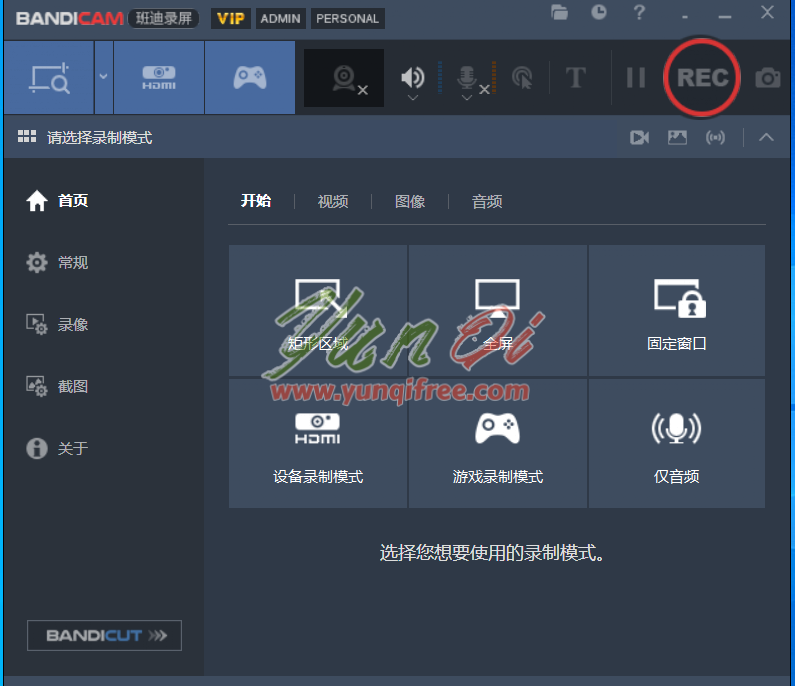795x686 pixels.
Task: Minimize the Bandicam window
Action: pos(725,17)
